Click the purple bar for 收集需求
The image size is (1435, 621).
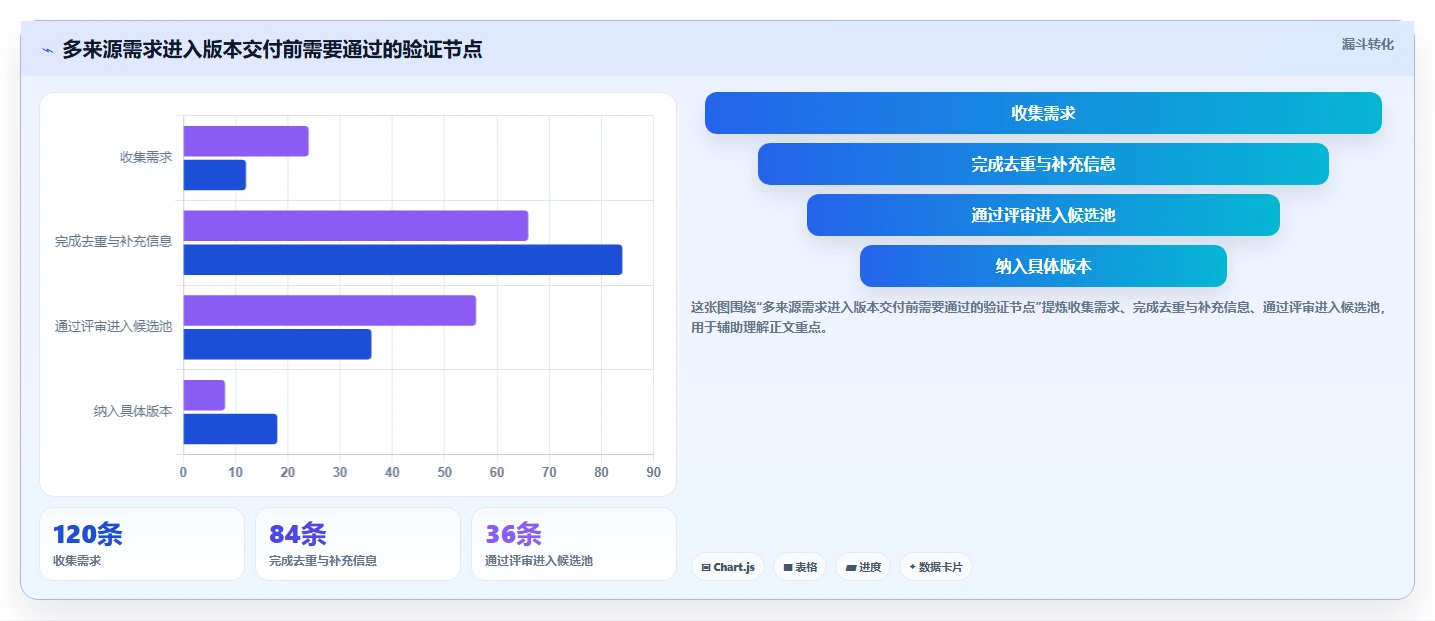pos(246,141)
